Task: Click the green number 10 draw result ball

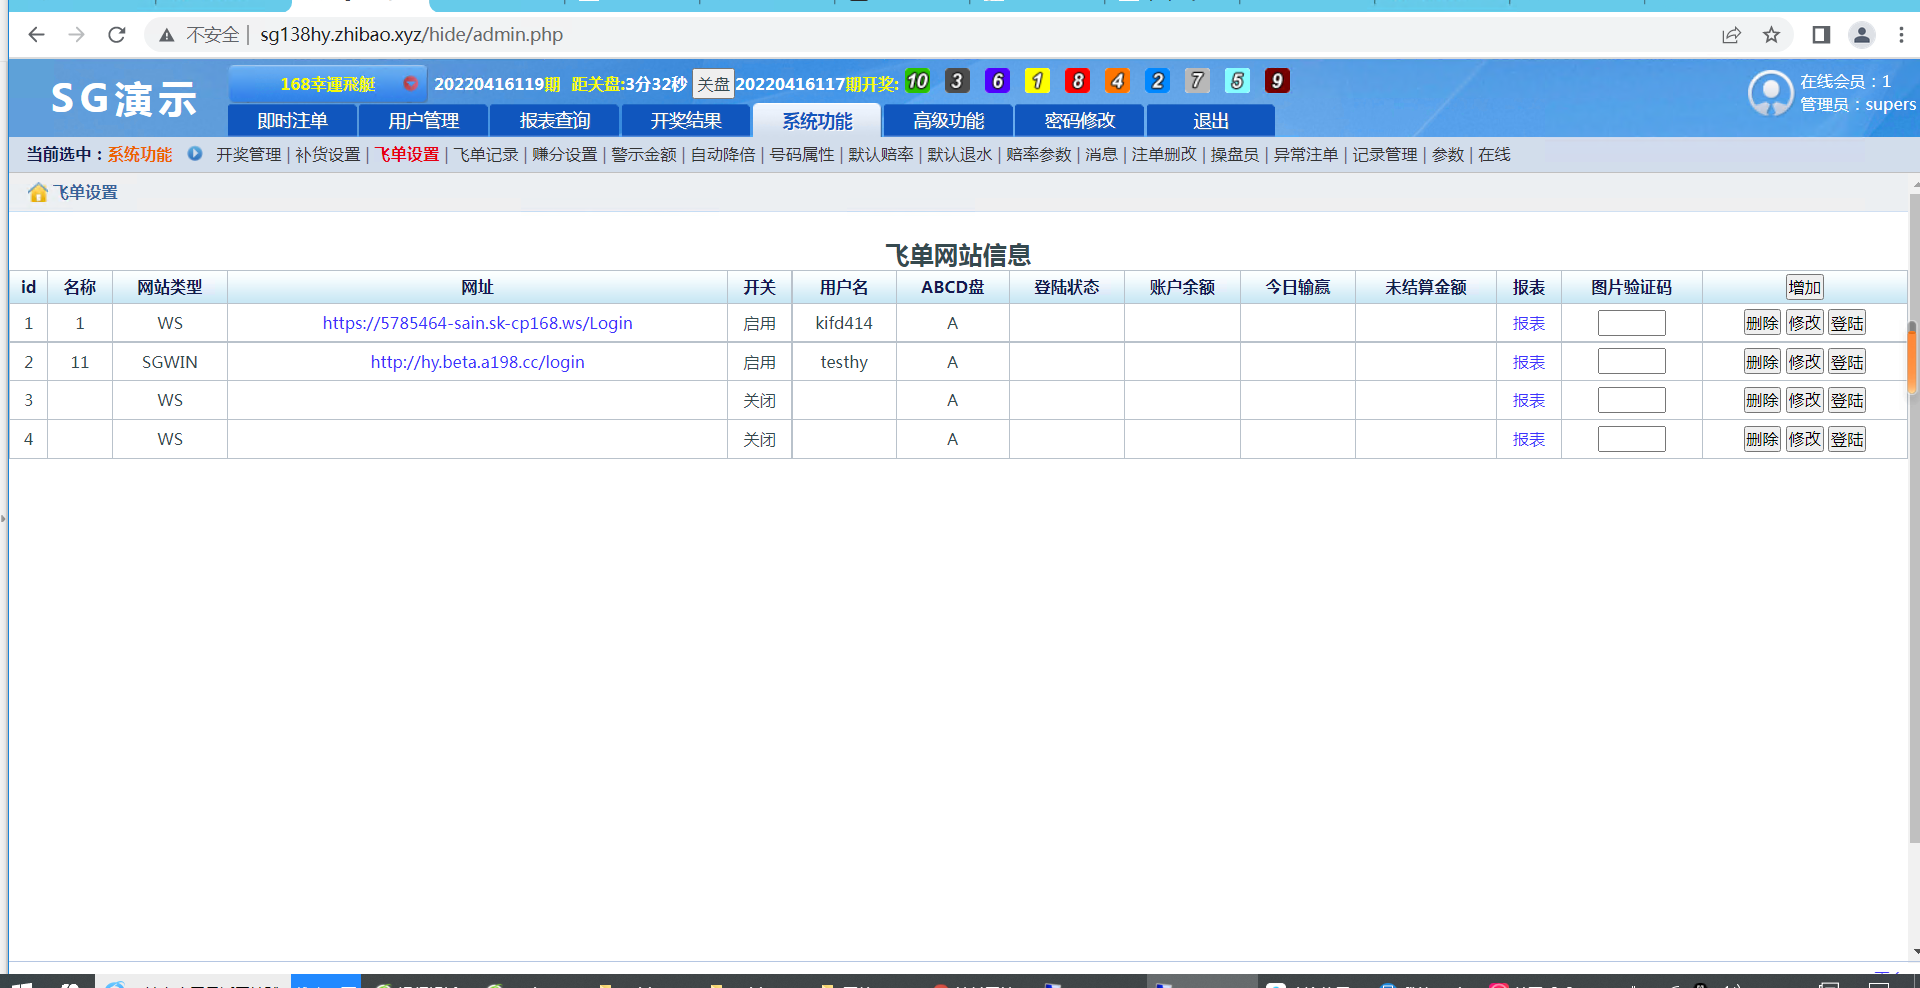Action: [x=917, y=81]
